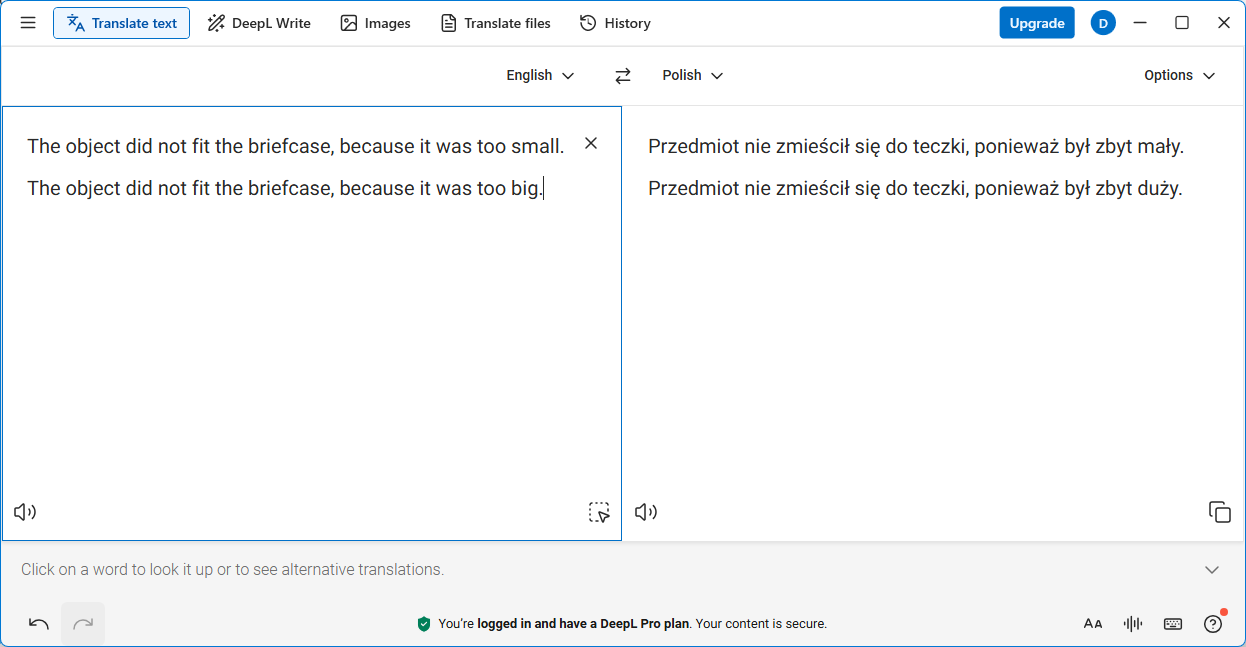Clear the source text with X
This screenshot has width=1246, height=647.
(x=591, y=144)
